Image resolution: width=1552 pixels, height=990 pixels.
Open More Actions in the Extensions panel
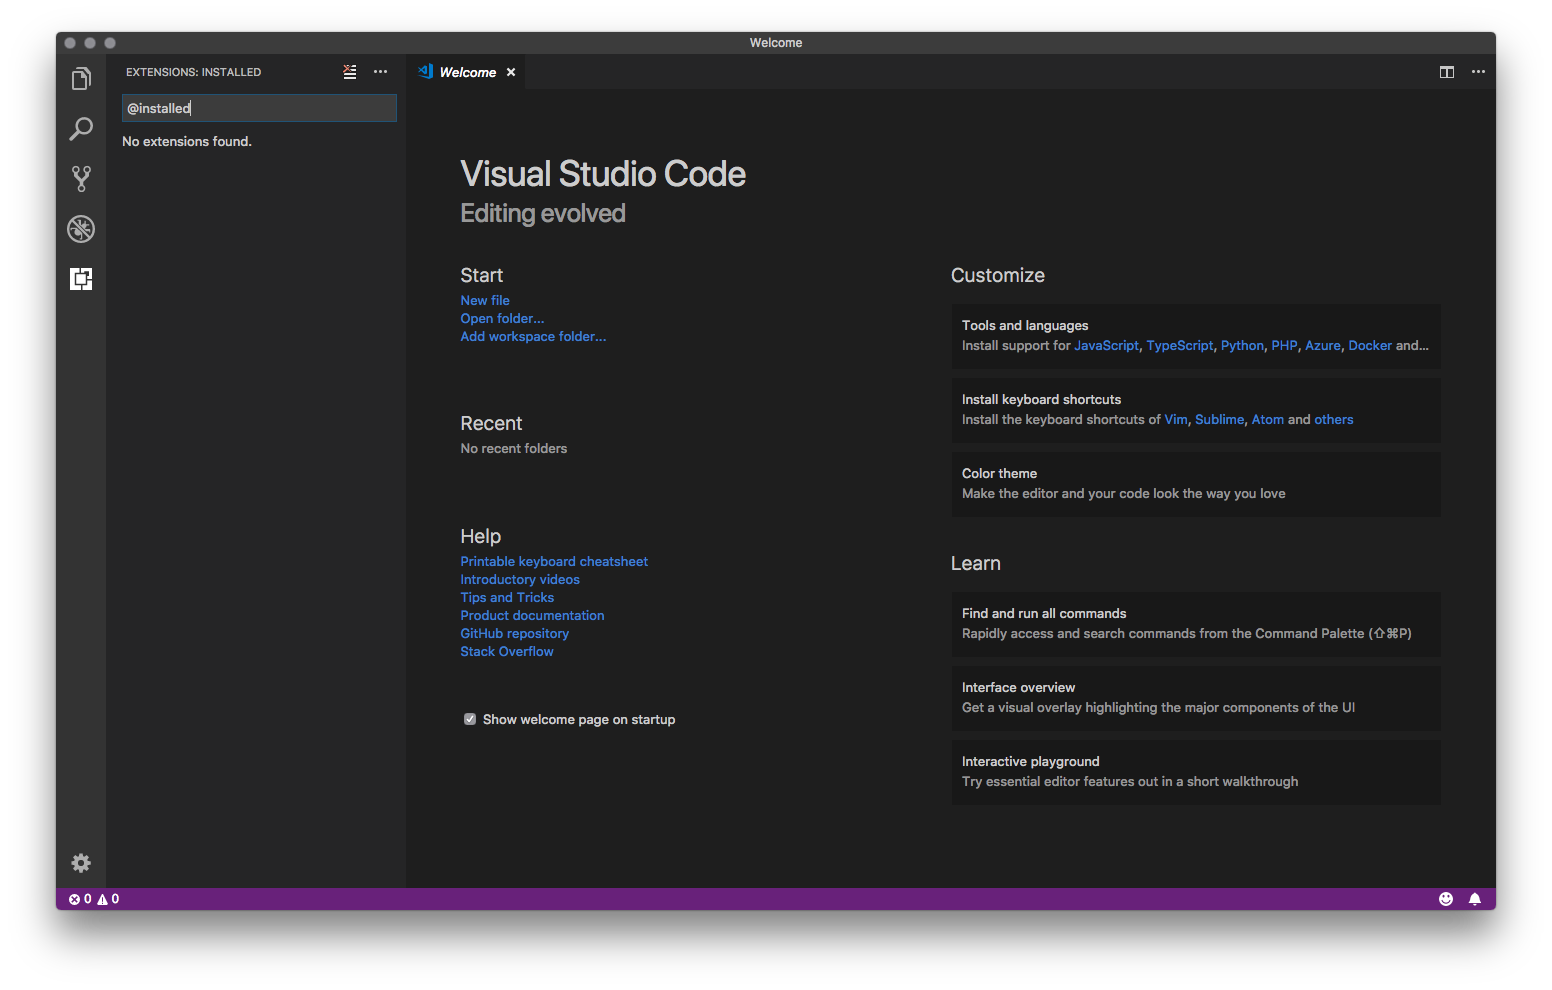tap(380, 71)
